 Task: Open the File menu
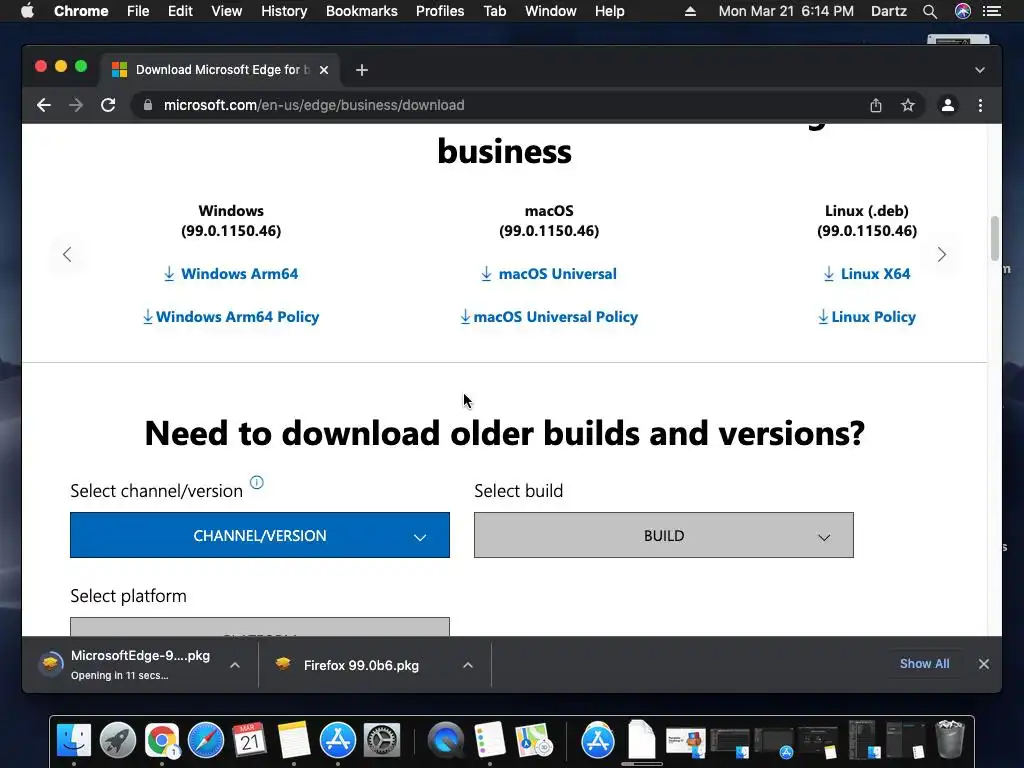point(138,11)
